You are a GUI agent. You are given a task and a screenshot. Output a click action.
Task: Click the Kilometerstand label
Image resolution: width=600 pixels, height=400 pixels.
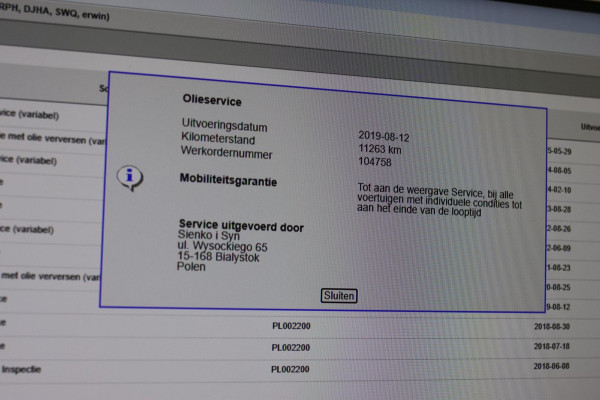(218, 138)
